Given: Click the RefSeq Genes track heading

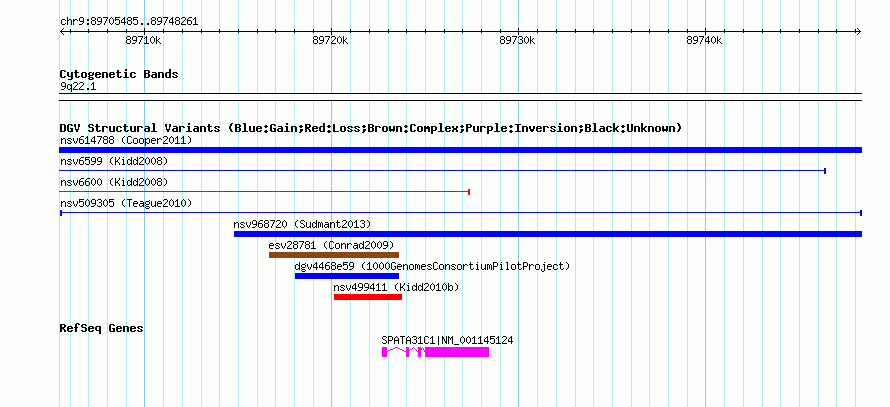Looking at the screenshot, I should click(x=102, y=328).
